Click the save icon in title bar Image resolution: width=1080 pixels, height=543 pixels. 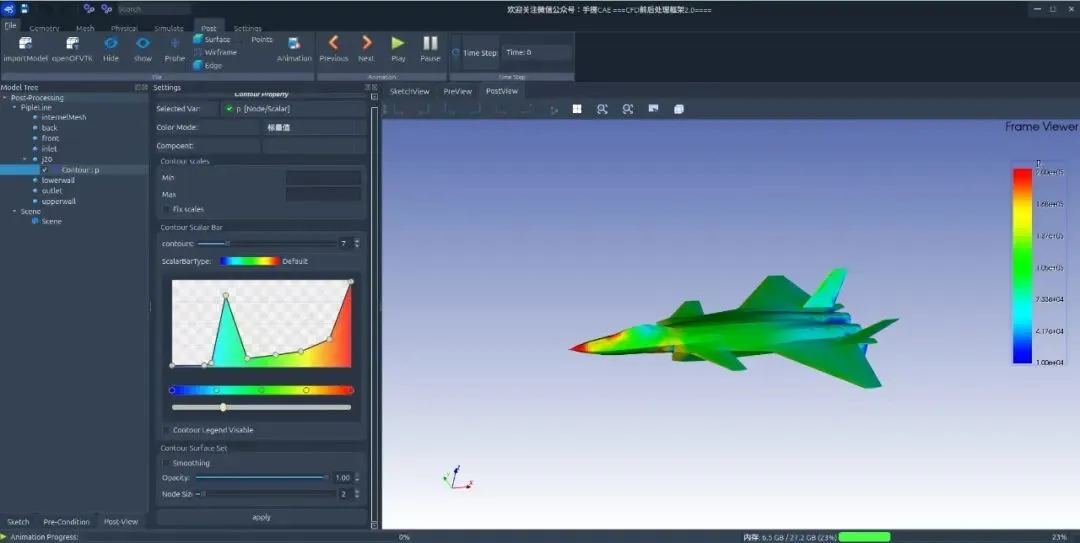(x=25, y=9)
